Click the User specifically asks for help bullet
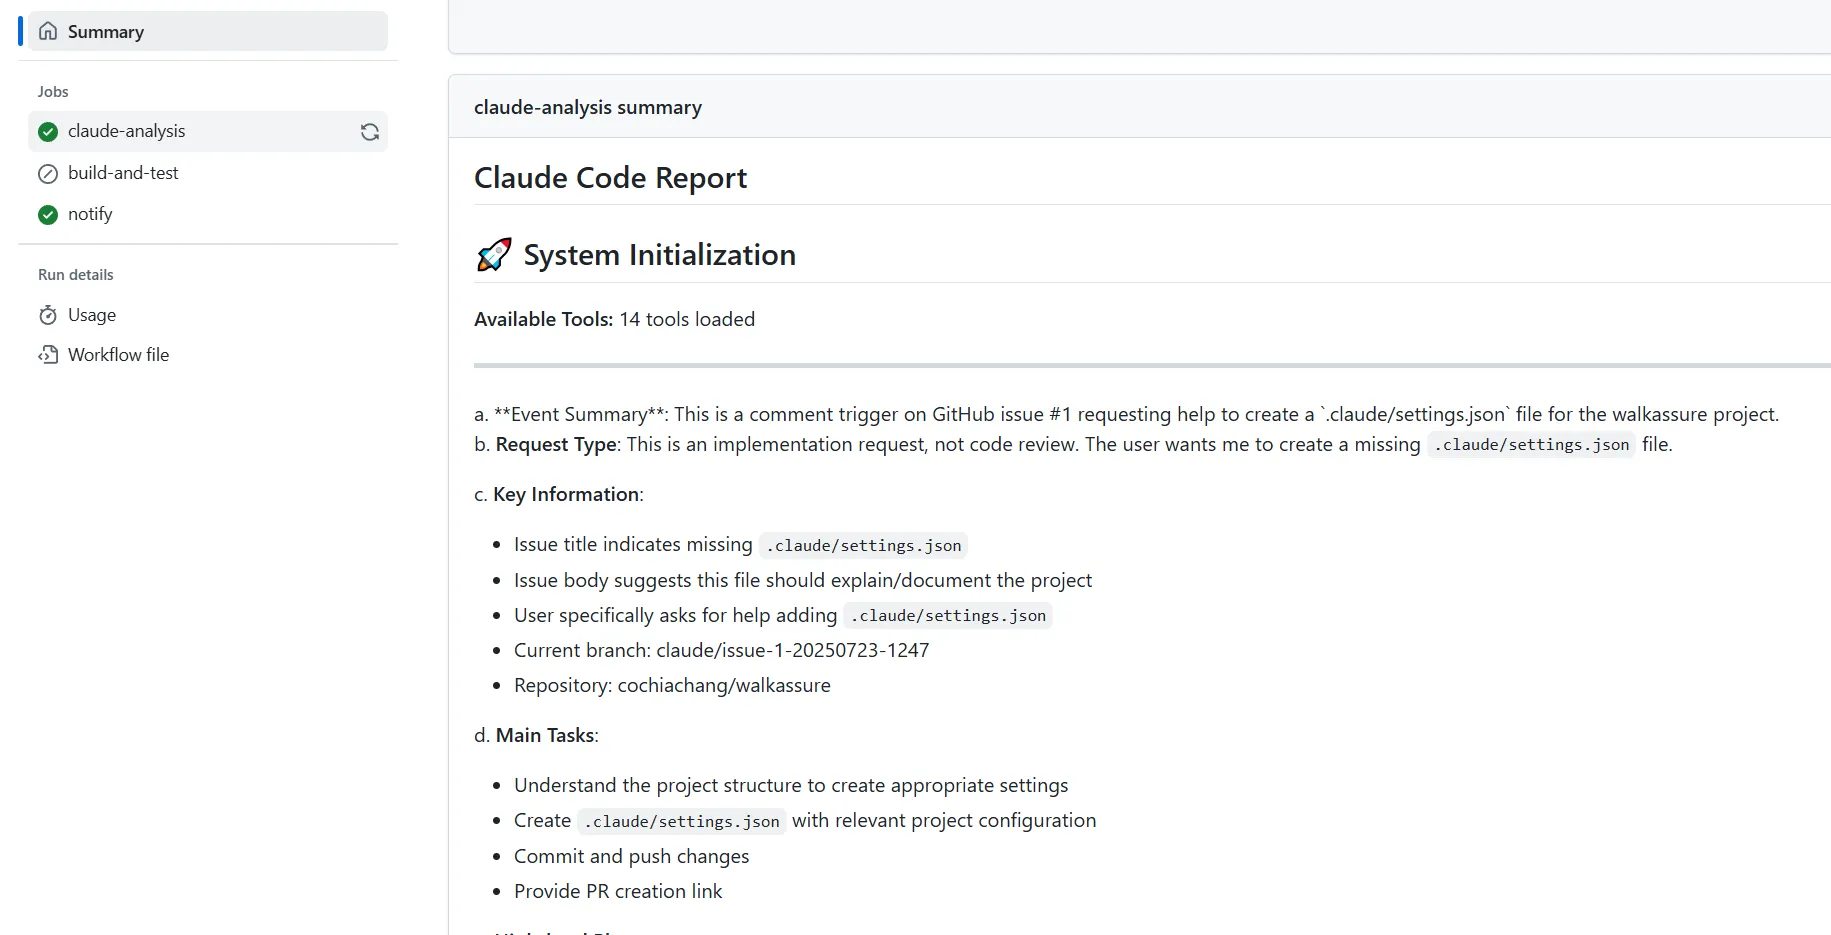This screenshot has width=1831, height=935. tap(783, 615)
